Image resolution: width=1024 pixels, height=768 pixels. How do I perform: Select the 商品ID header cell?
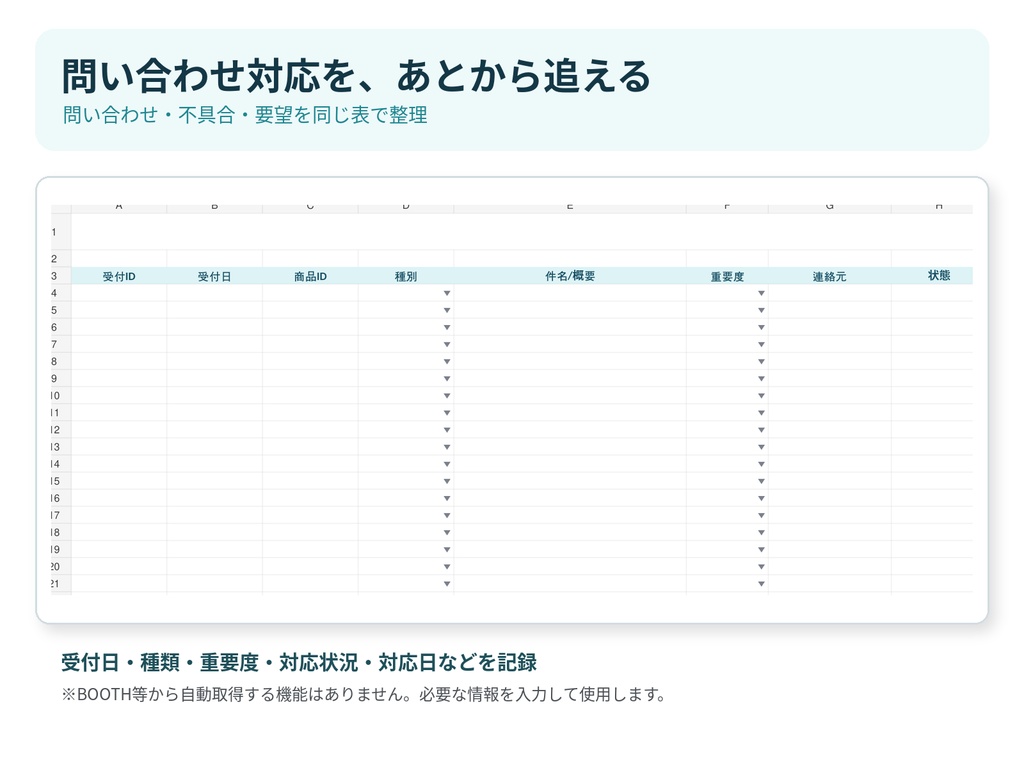[x=310, y=276]
